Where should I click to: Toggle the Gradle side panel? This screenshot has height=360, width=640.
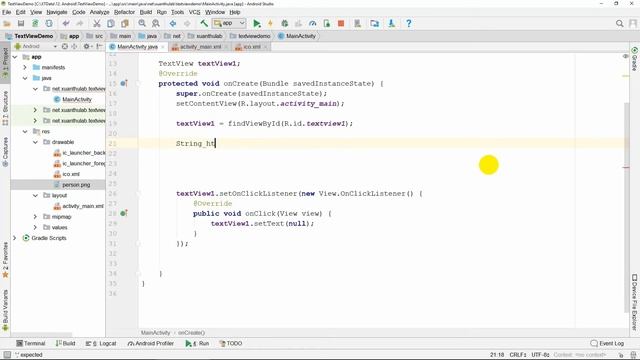tap(634, 59)
